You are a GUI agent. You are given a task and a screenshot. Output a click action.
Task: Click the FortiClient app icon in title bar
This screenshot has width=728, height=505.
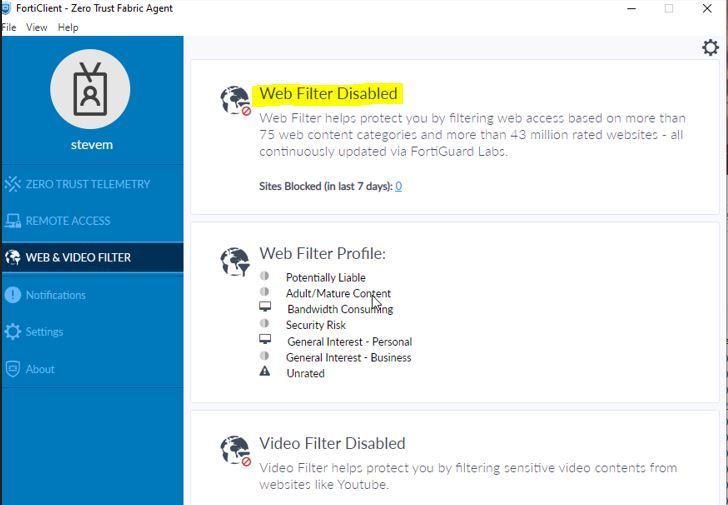click(6, 8)
